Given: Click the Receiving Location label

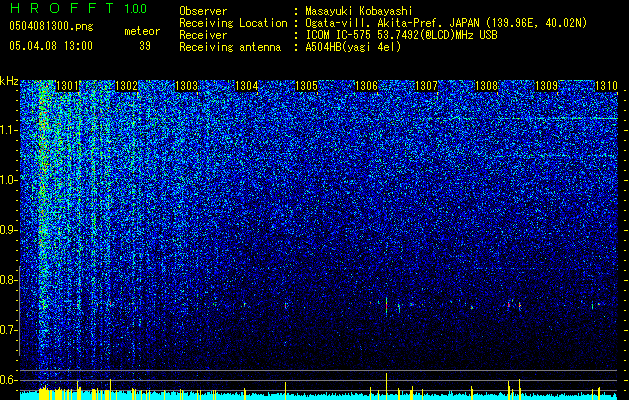Looking at the screenshot, I should pos(233,23).
